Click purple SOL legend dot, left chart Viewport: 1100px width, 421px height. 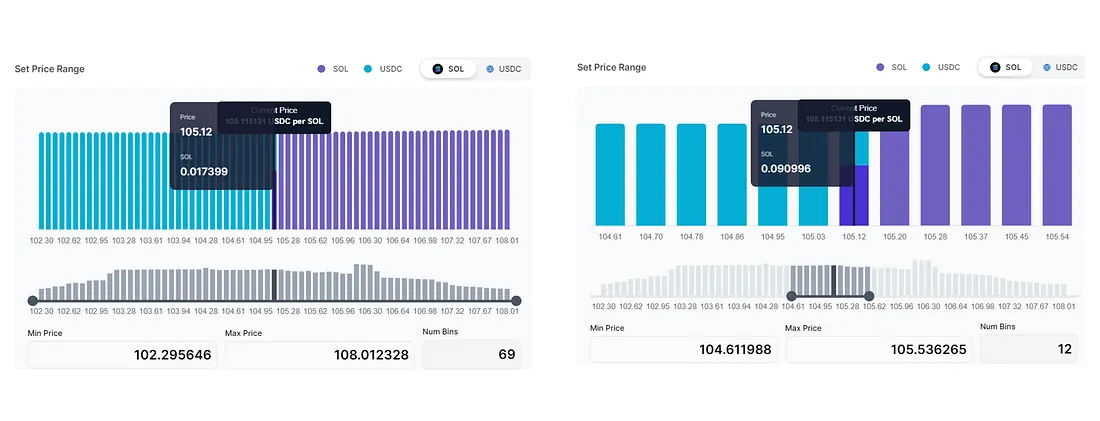tap(321, 69)
